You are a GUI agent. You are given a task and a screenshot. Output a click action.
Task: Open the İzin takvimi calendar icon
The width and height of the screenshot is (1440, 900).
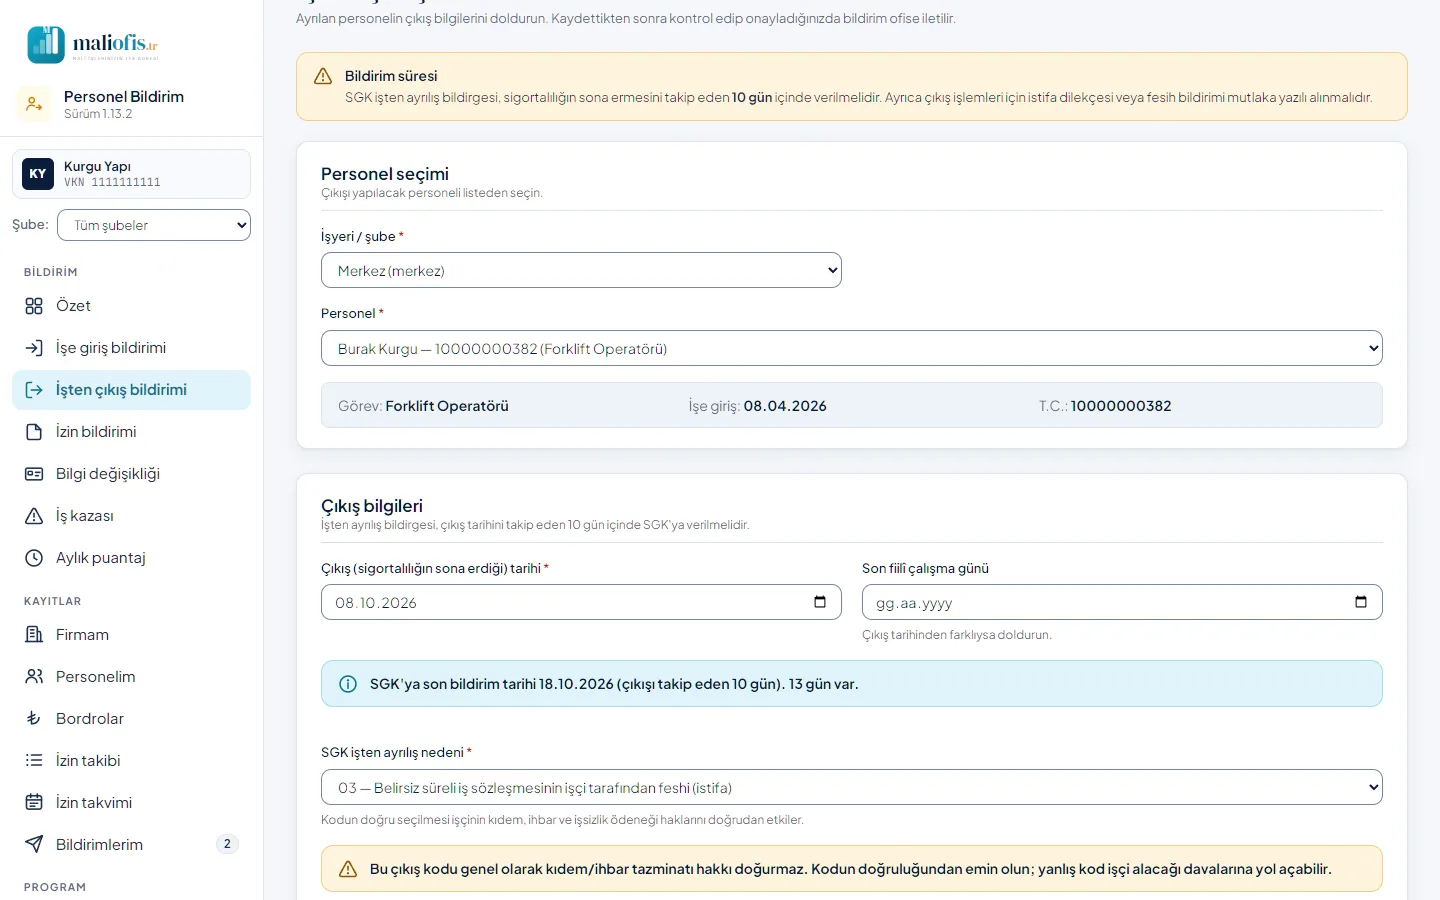click(34, 803)
